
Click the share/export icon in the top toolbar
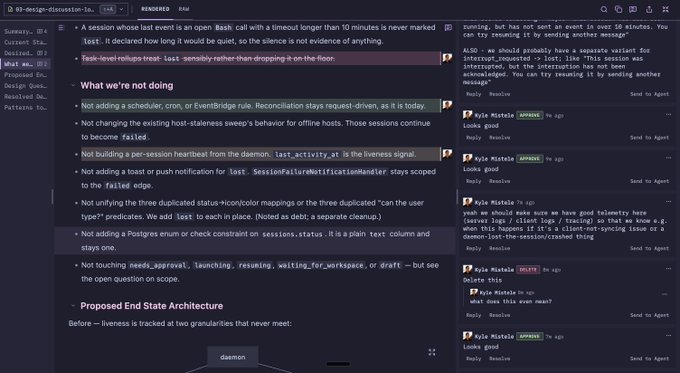coord(649,9)
